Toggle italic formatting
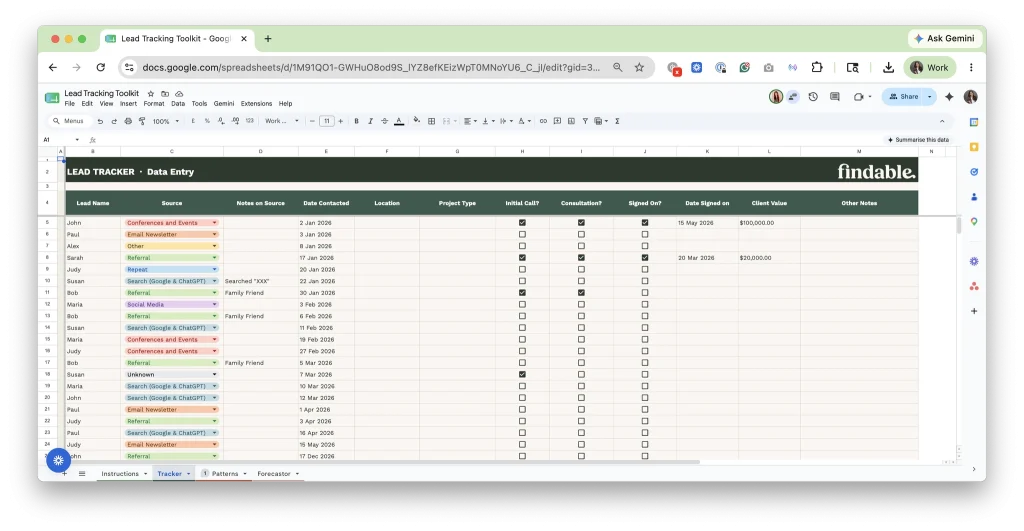This screenshot has height=531, width=1024. [370, 121]
